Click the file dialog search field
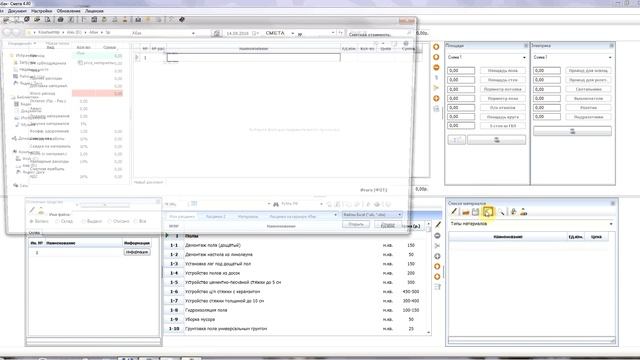640x360 pixels. click(x=379, y=33)
